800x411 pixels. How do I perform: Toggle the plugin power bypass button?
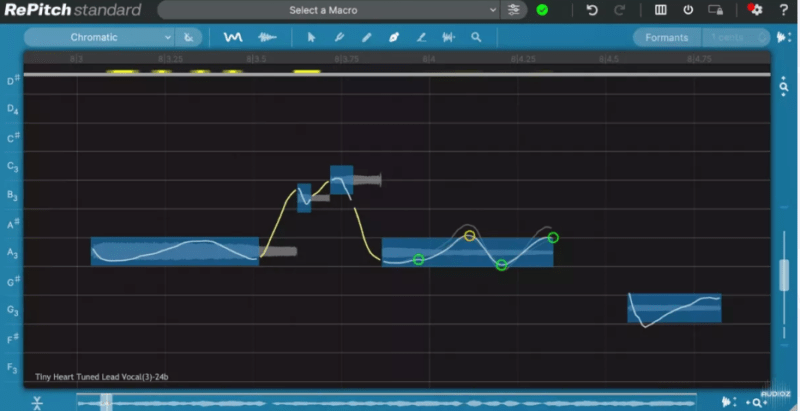[x=688, y=10]
